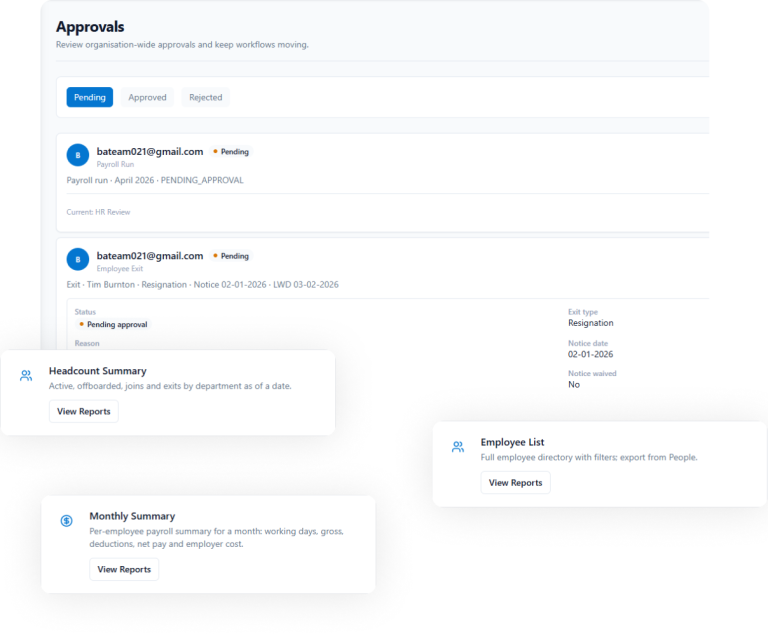This screenshot has height=634, width=768.
Task: View Reports for Headcount Summary
Action: click(84, 411)
